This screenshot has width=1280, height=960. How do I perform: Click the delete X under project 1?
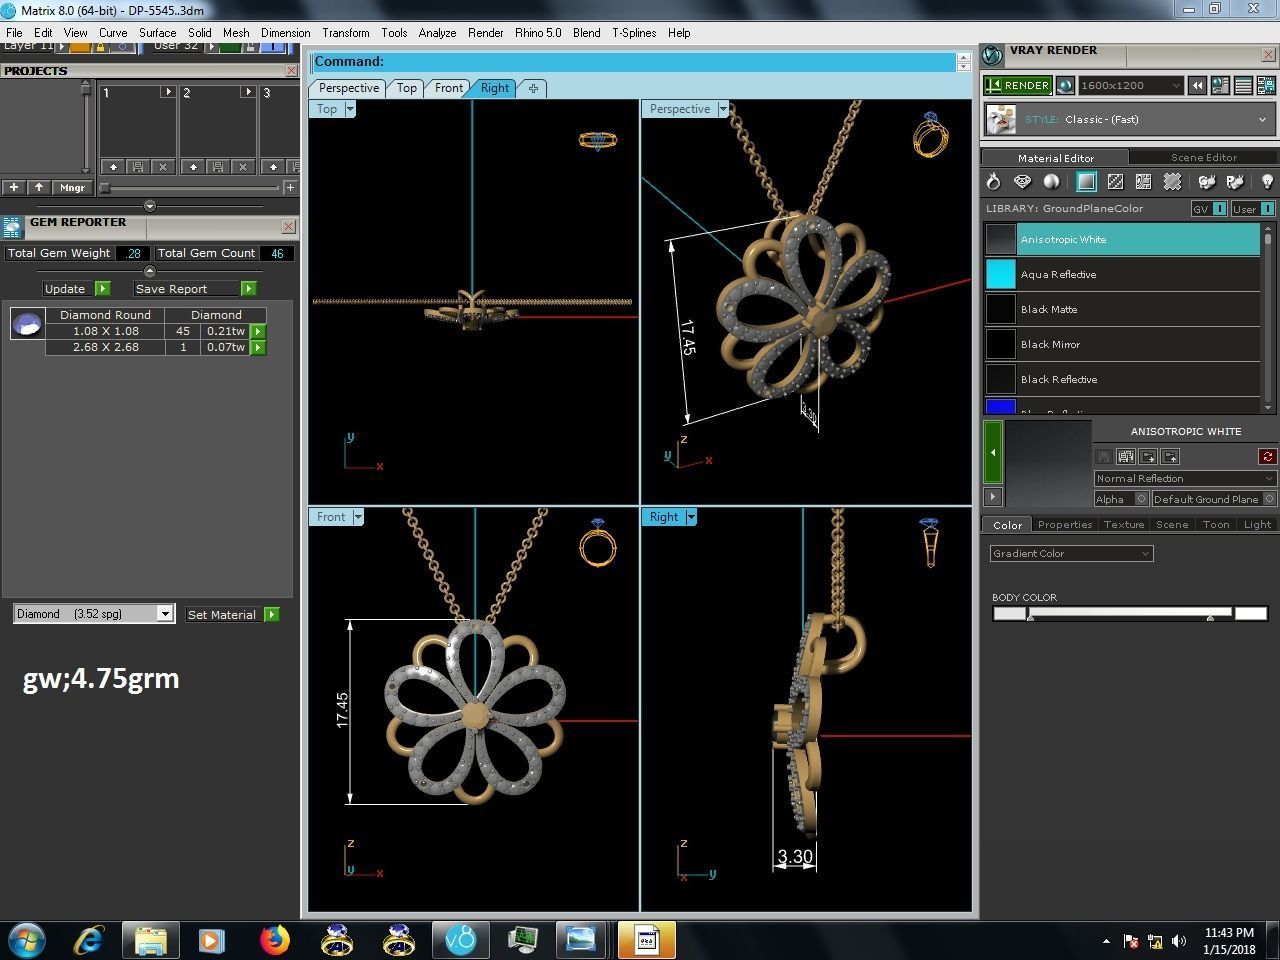pyautogui.click(x=163, y=167)
